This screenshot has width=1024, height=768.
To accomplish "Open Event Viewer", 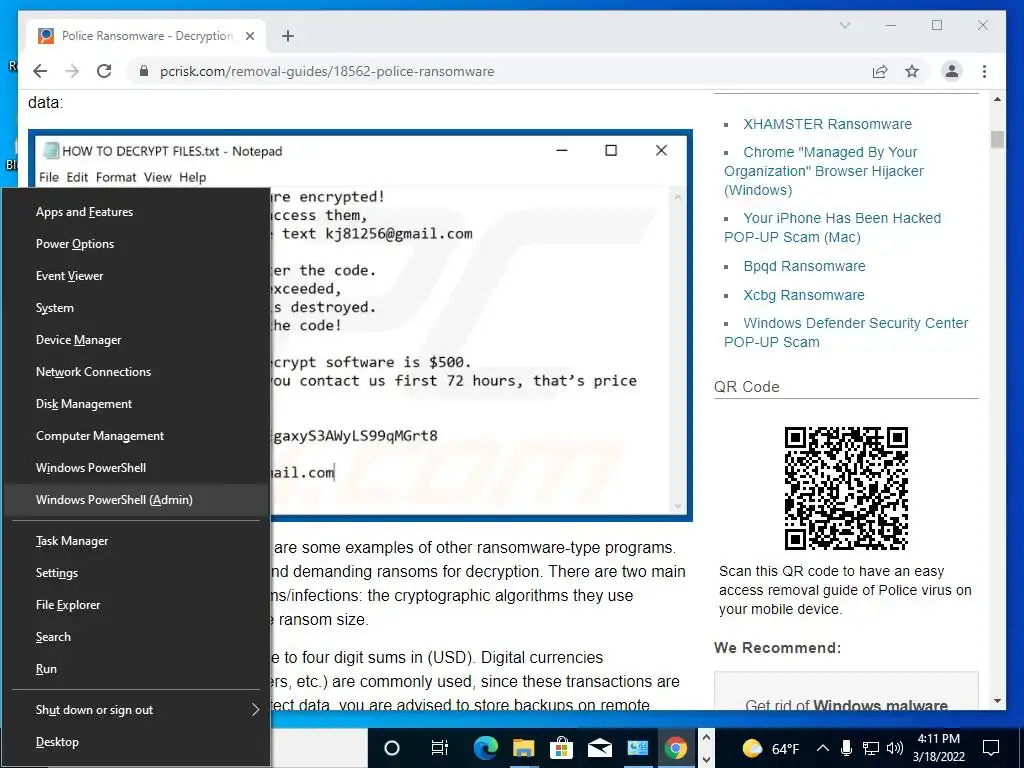I will 137,276.
